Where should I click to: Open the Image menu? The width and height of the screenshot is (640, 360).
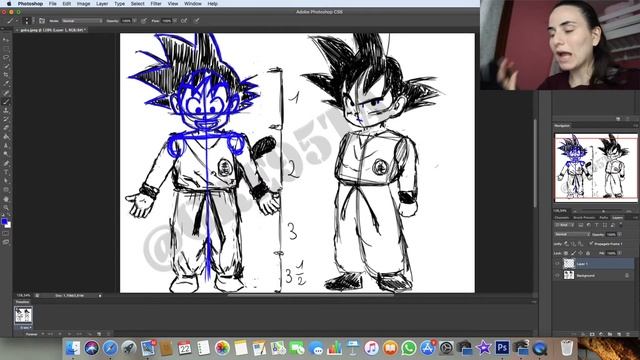(x=83, y=3)
